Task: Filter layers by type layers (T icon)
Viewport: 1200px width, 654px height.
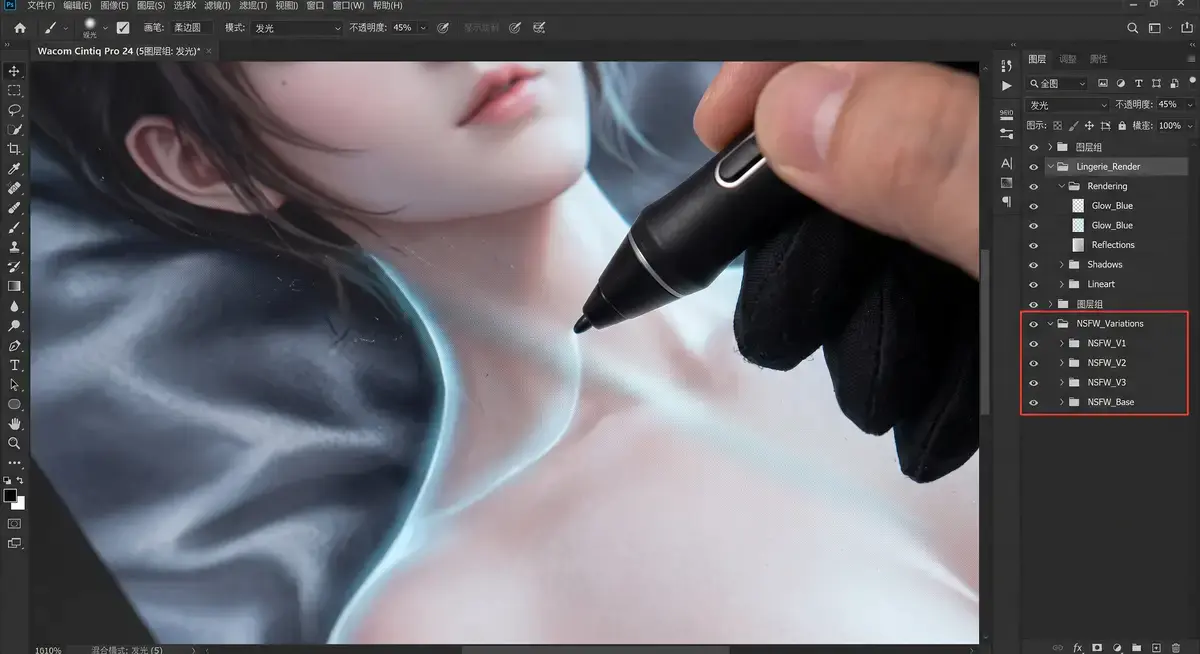Action: pyautogui.click(x=1139, y=84)
